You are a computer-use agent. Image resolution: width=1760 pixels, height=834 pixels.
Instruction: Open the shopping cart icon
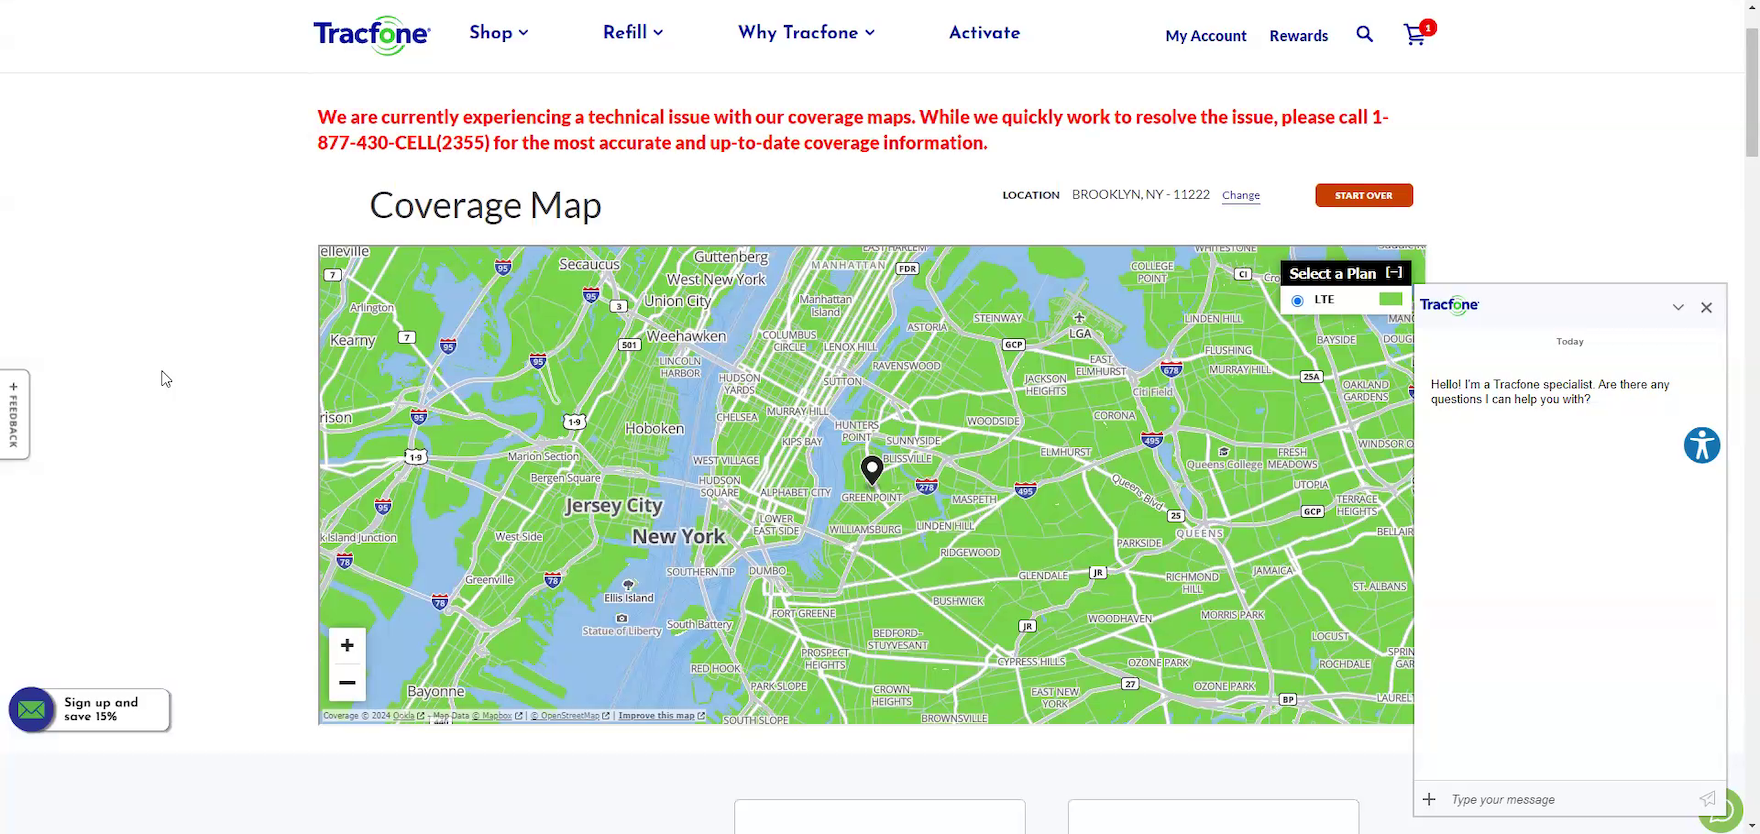(1415, 35)
